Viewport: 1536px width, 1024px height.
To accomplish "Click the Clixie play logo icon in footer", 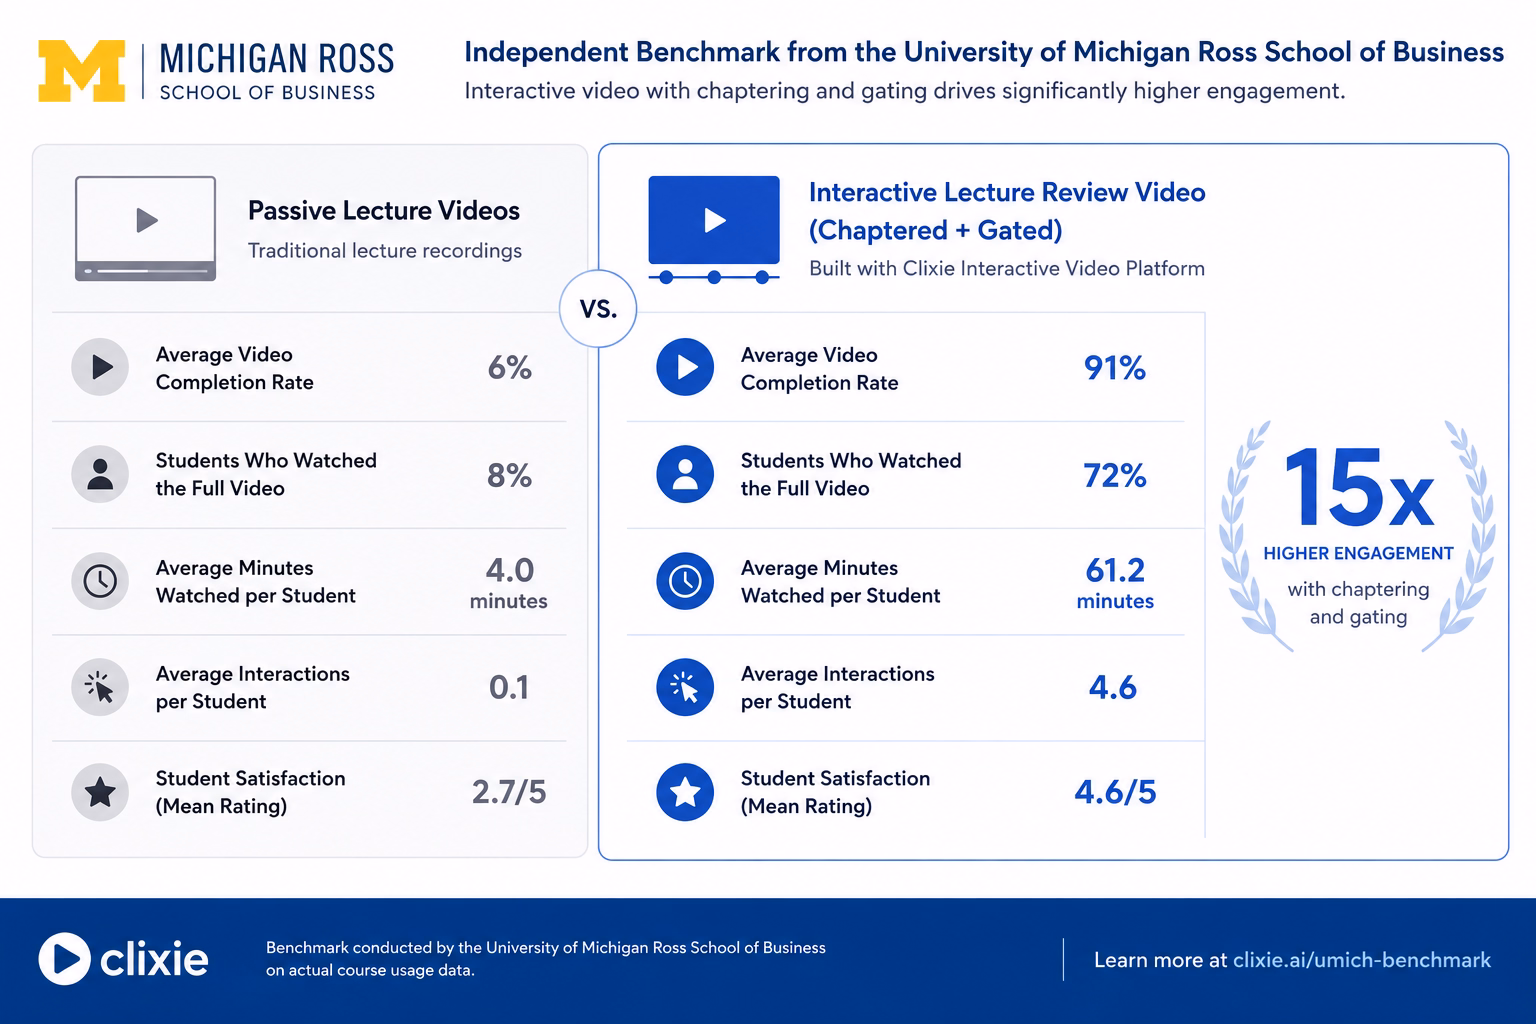I will pyautogui.click(x=64, y=958).
